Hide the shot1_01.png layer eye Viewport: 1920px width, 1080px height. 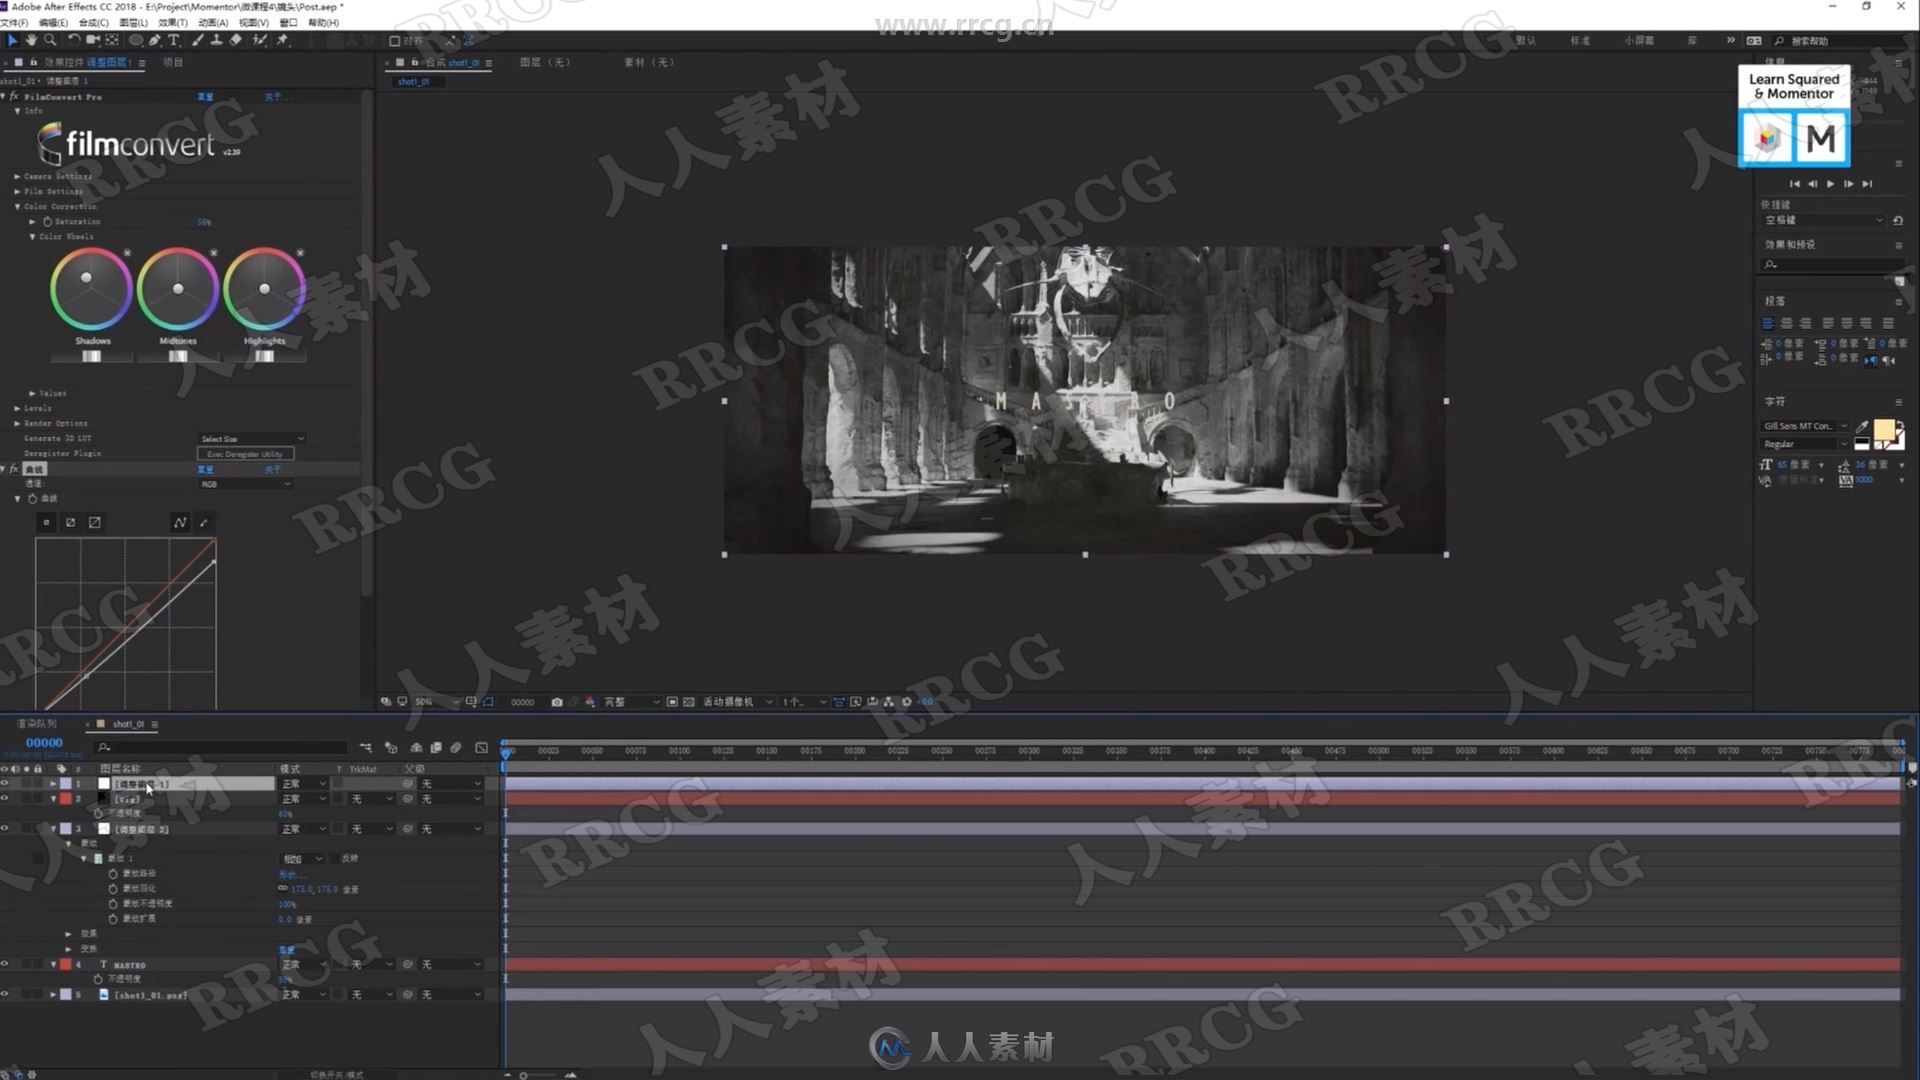tap(5, 994)
